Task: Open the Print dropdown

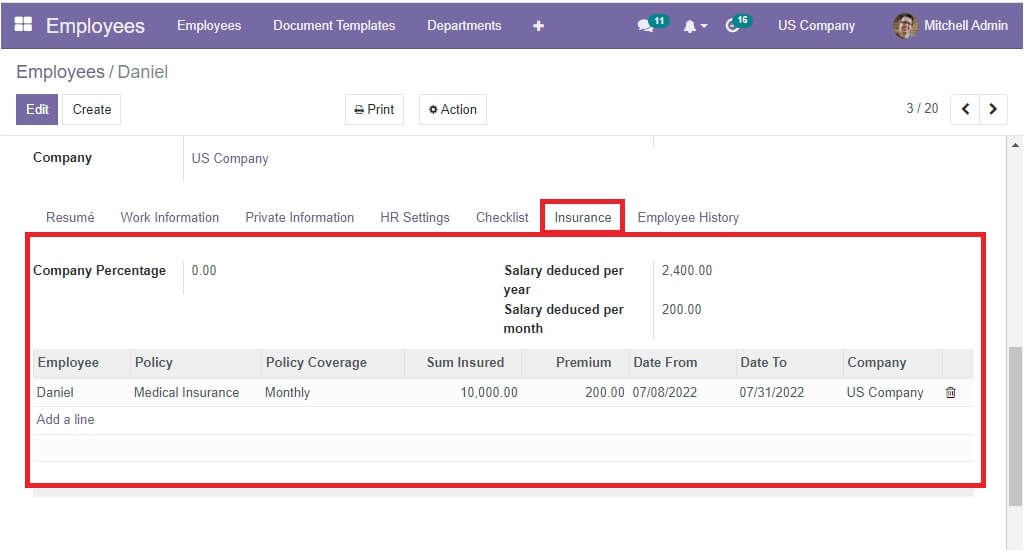Action: pyautogui.click(x=374, y=110)
